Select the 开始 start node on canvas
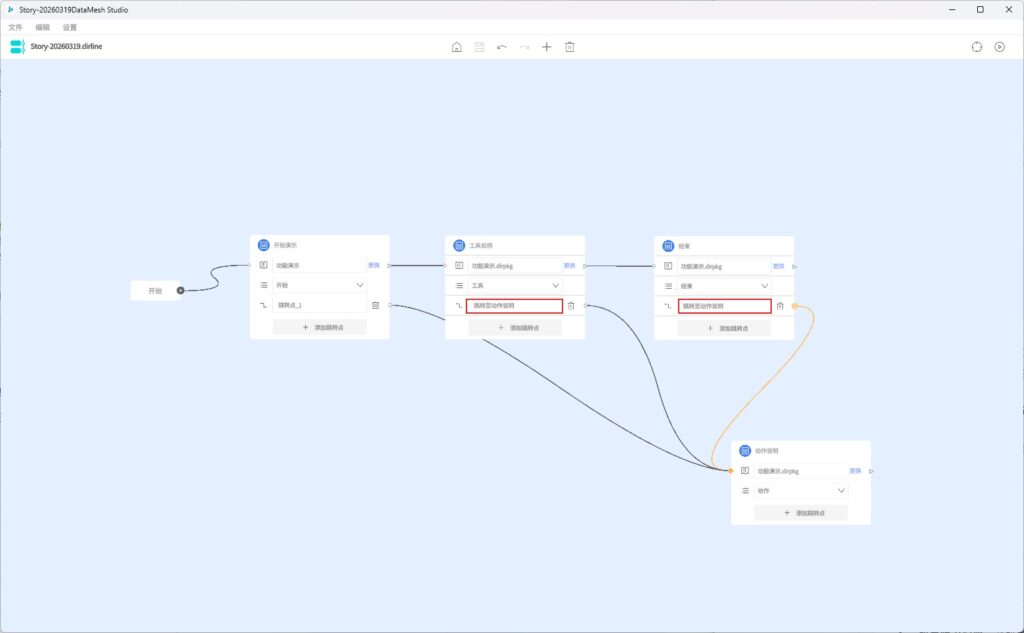Screen dimensions: 1024x633 click(155, 290)
